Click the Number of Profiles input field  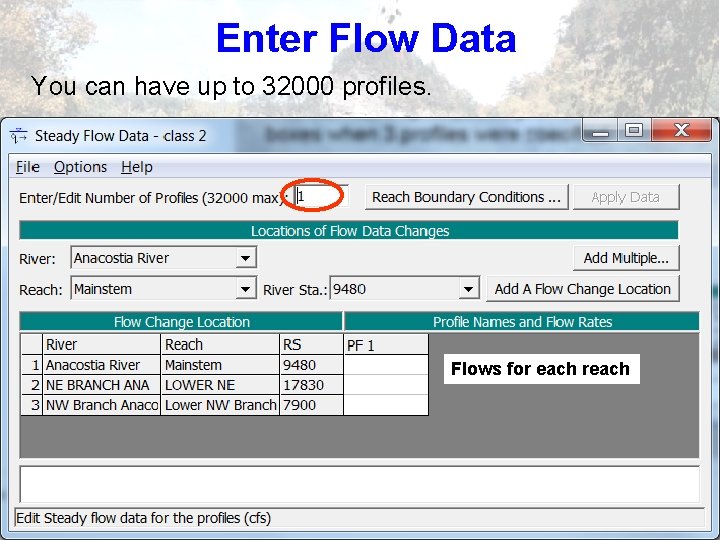[x=321, y=197]
